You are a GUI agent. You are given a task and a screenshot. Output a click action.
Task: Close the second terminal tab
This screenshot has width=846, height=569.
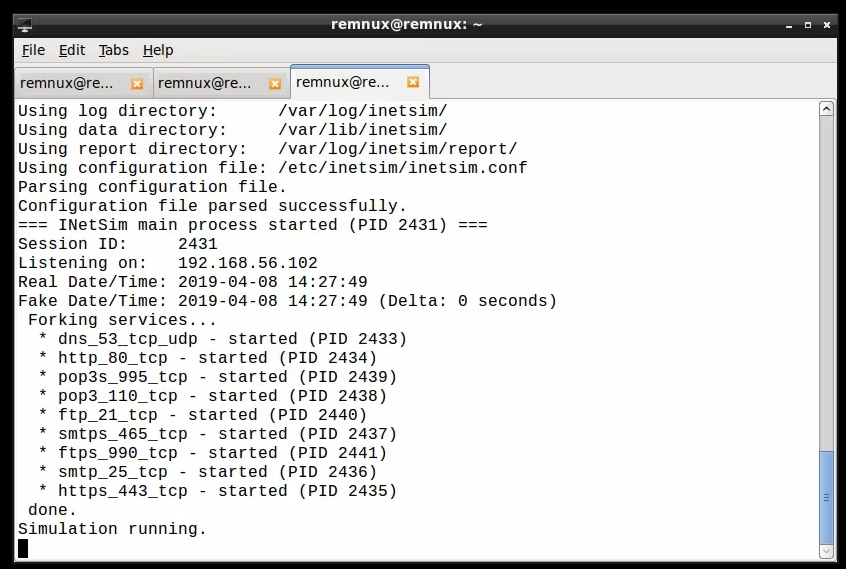(275, 83)
